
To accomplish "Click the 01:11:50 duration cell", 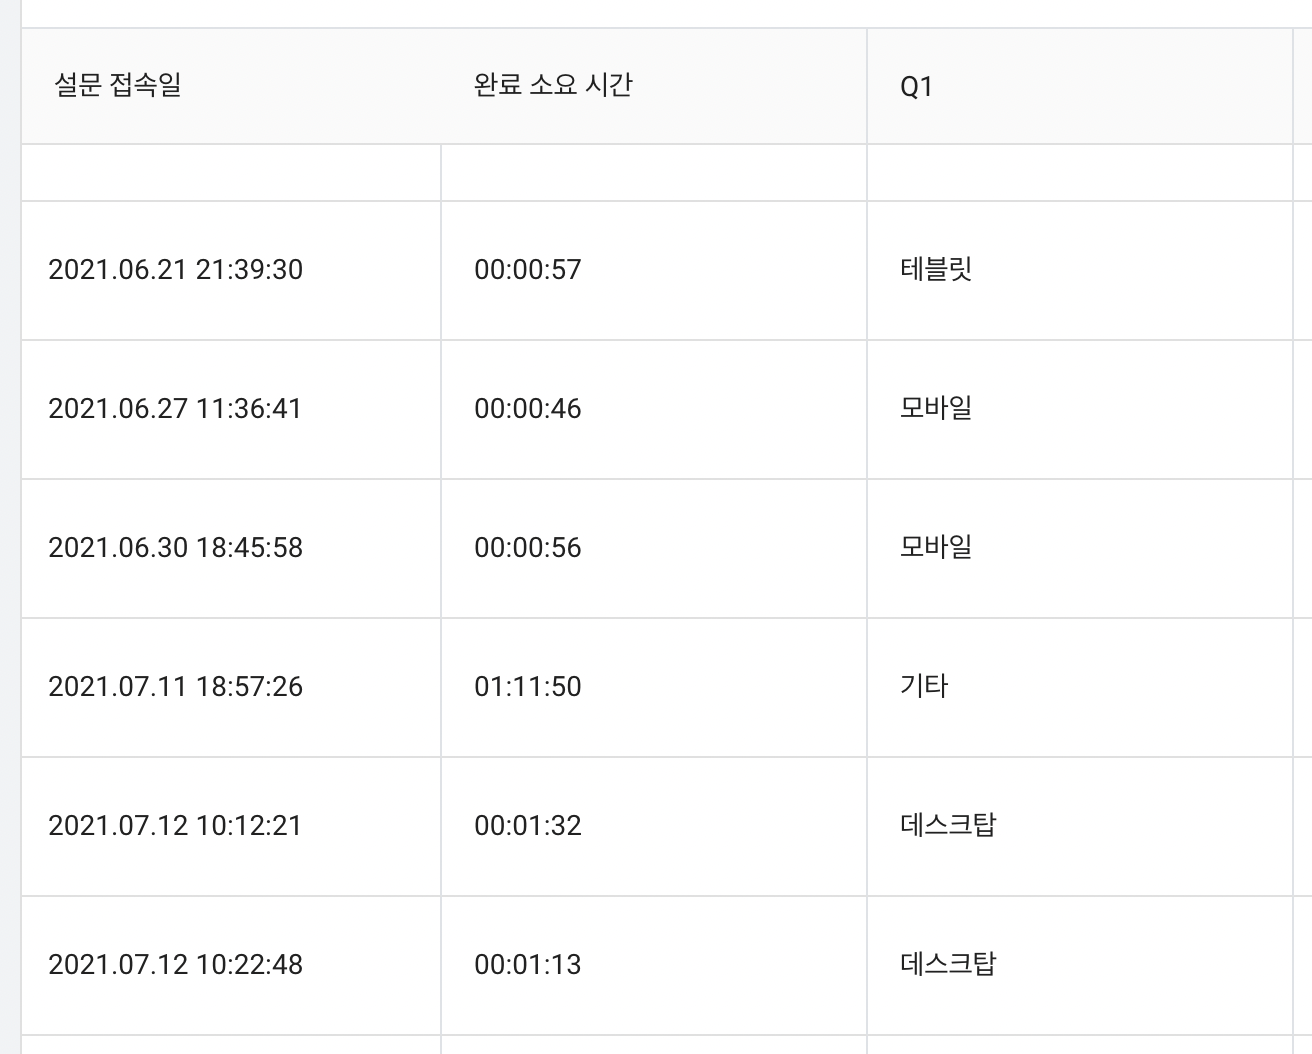I will click(528, 687).
